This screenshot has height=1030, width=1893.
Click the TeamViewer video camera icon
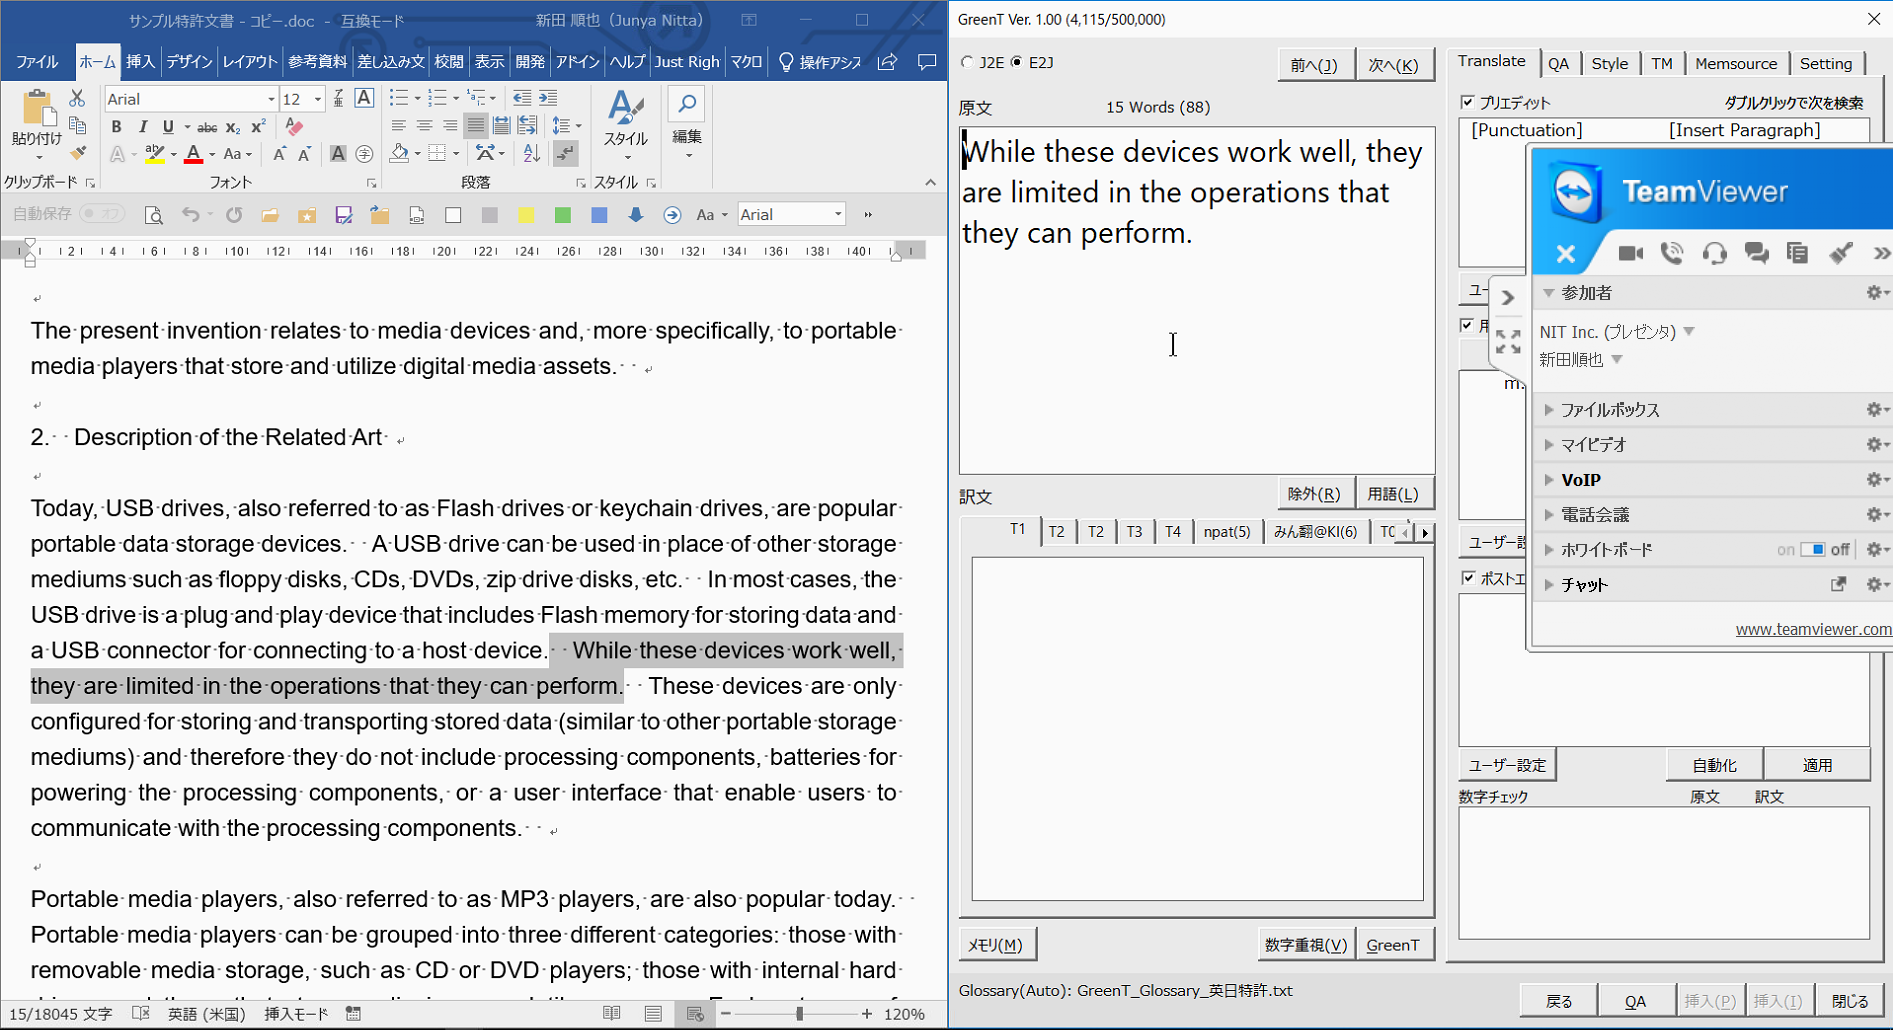coord(1630,254)
